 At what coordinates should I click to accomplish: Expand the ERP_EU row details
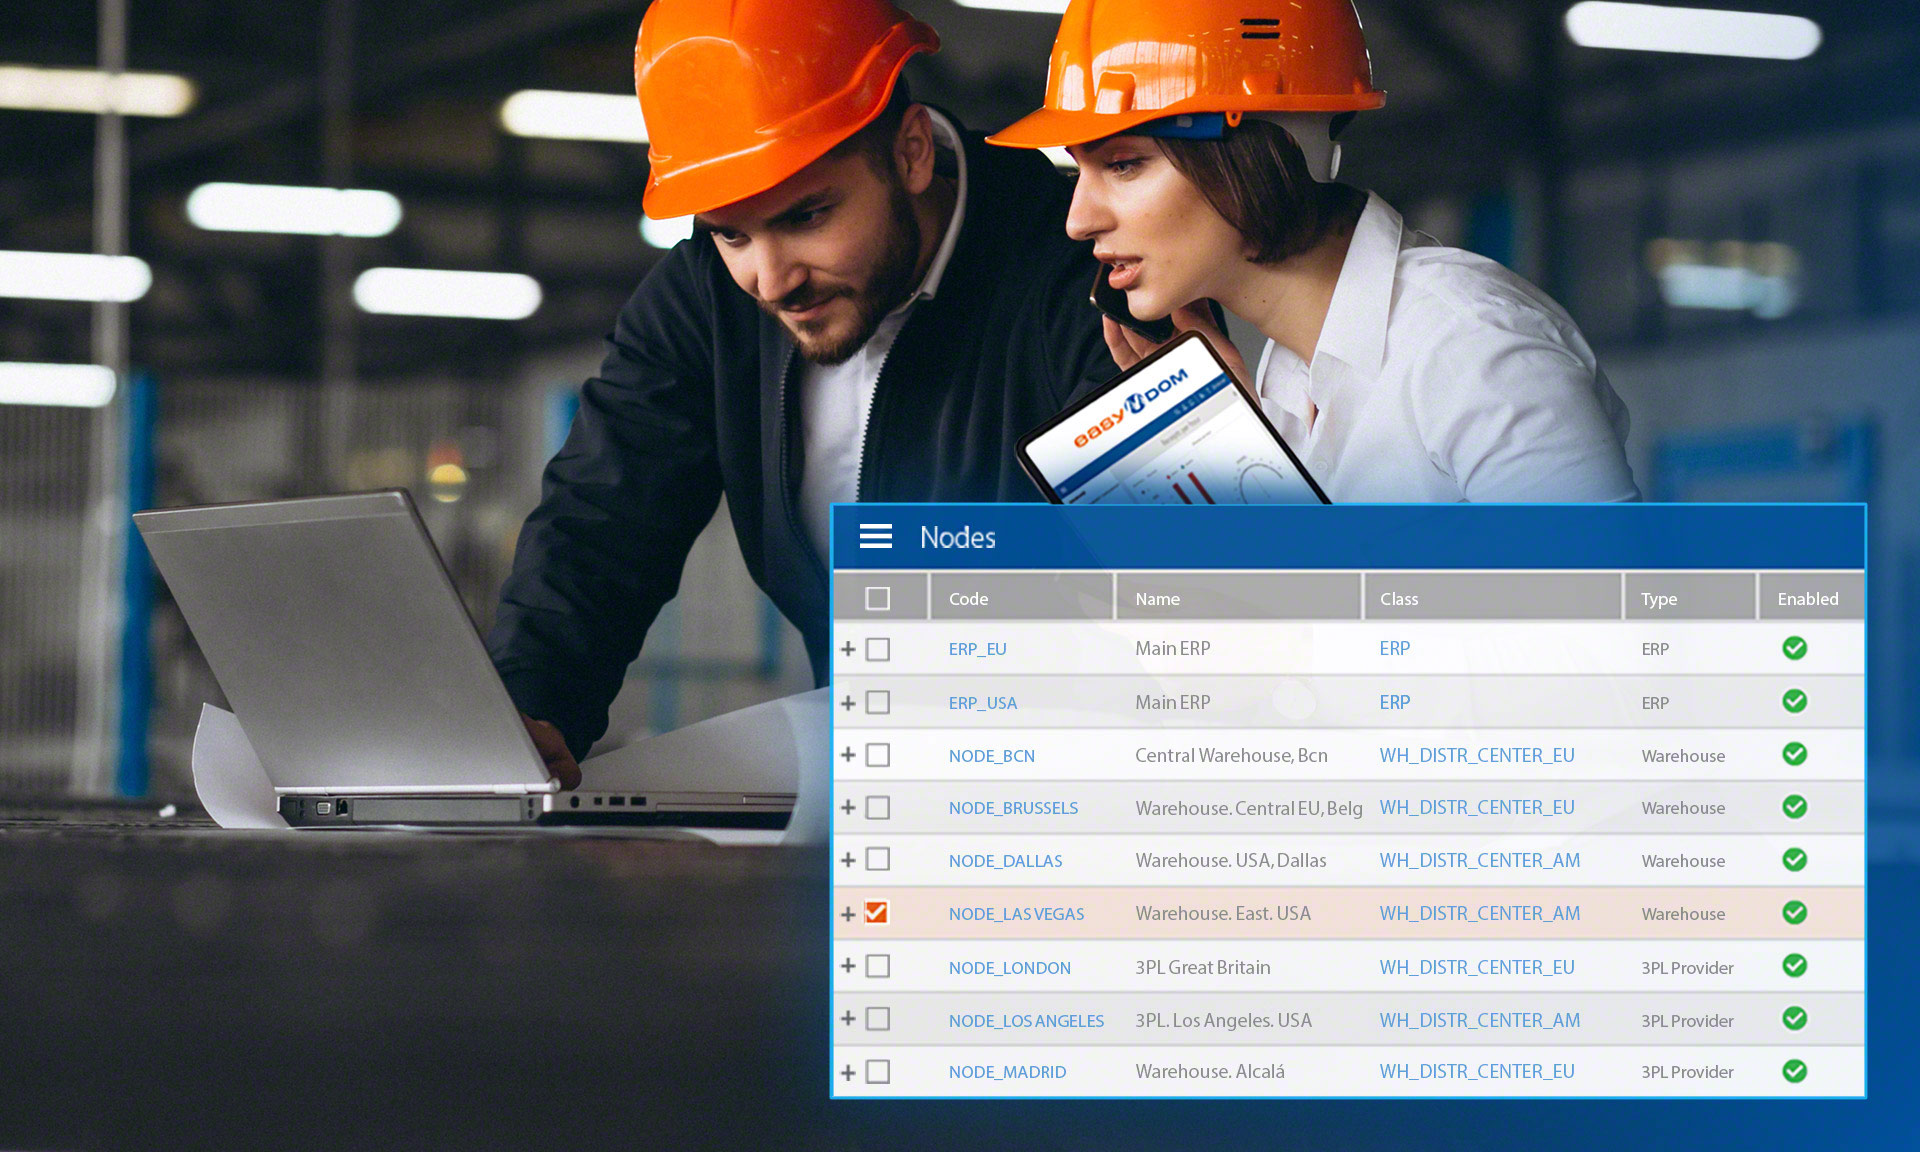[x=849, y=648]
